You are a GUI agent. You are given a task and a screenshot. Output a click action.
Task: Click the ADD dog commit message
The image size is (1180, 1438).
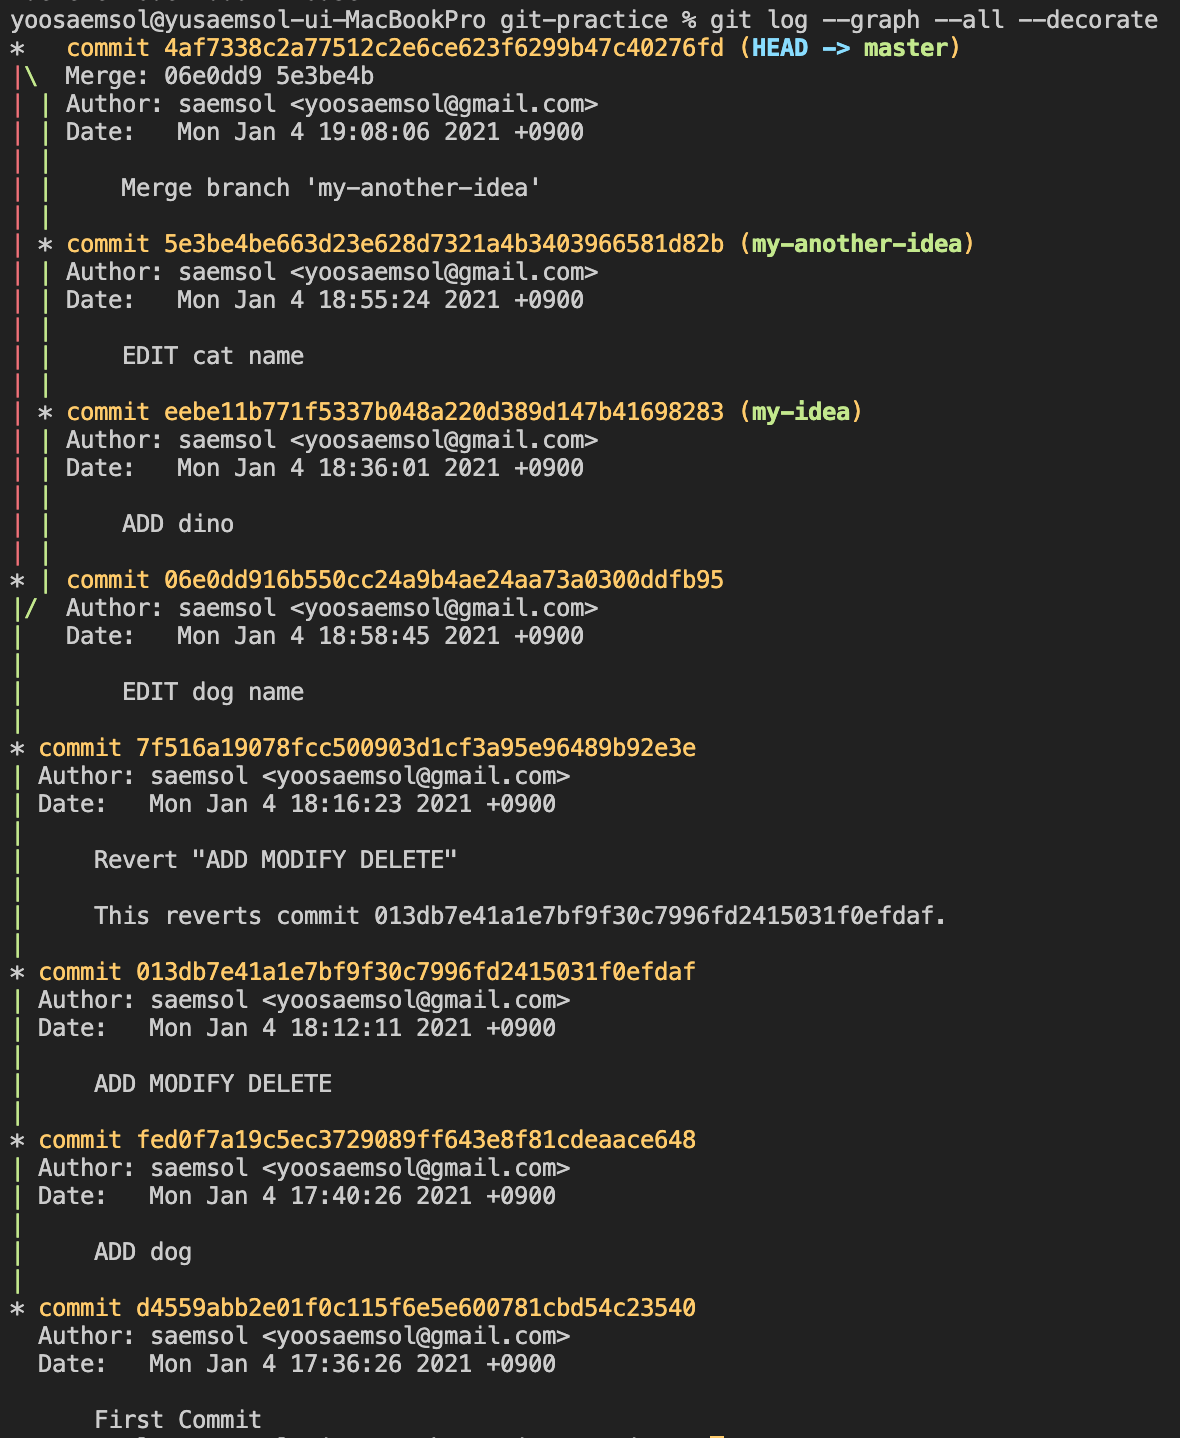tap(143, 1252)
